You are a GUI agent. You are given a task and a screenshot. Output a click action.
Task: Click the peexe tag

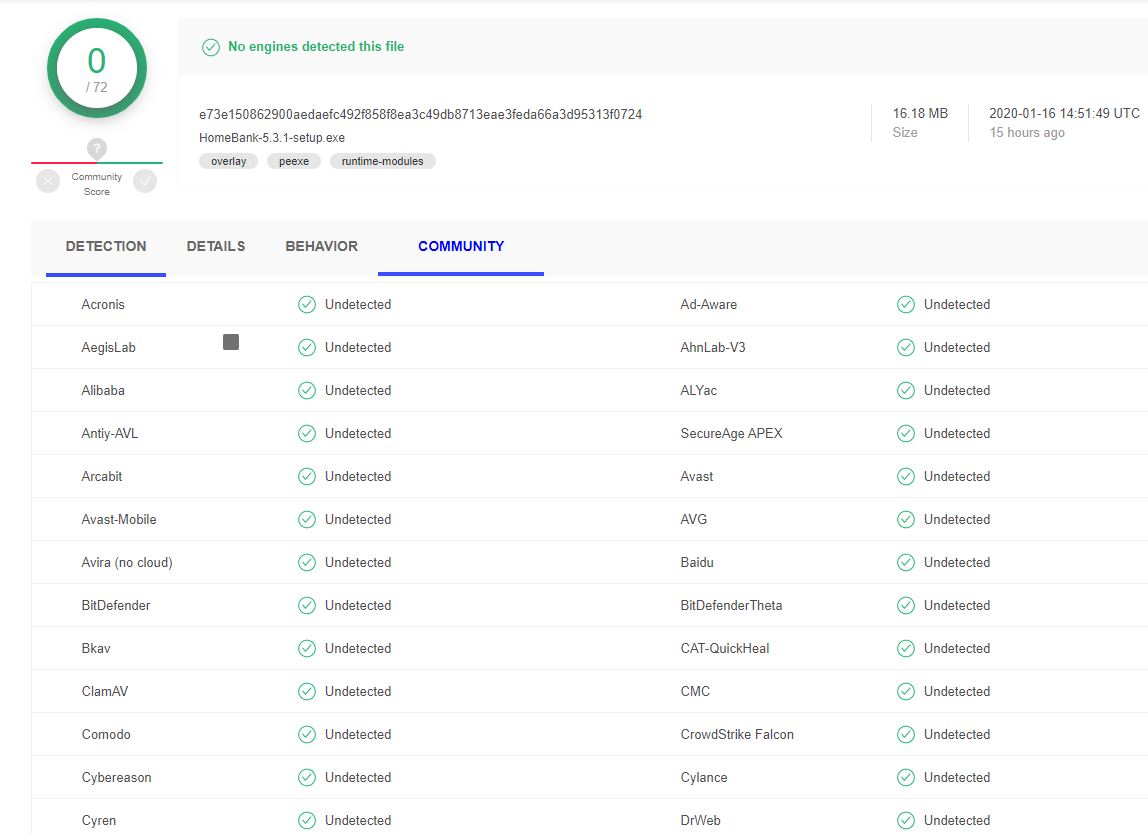tap(294, 161)
